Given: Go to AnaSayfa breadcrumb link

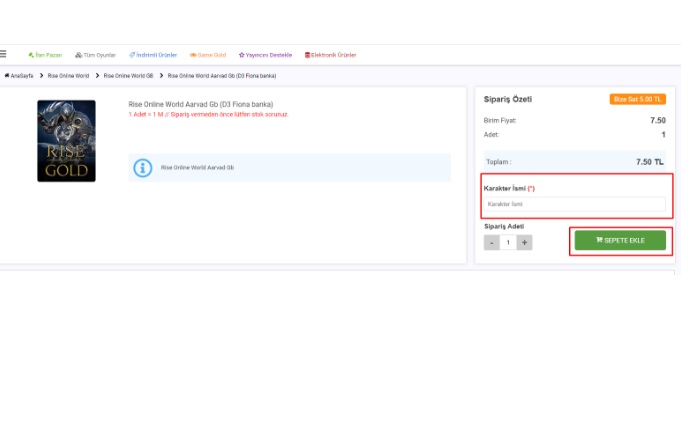Looking at the screenshot, I should click(x=19, y=75).
